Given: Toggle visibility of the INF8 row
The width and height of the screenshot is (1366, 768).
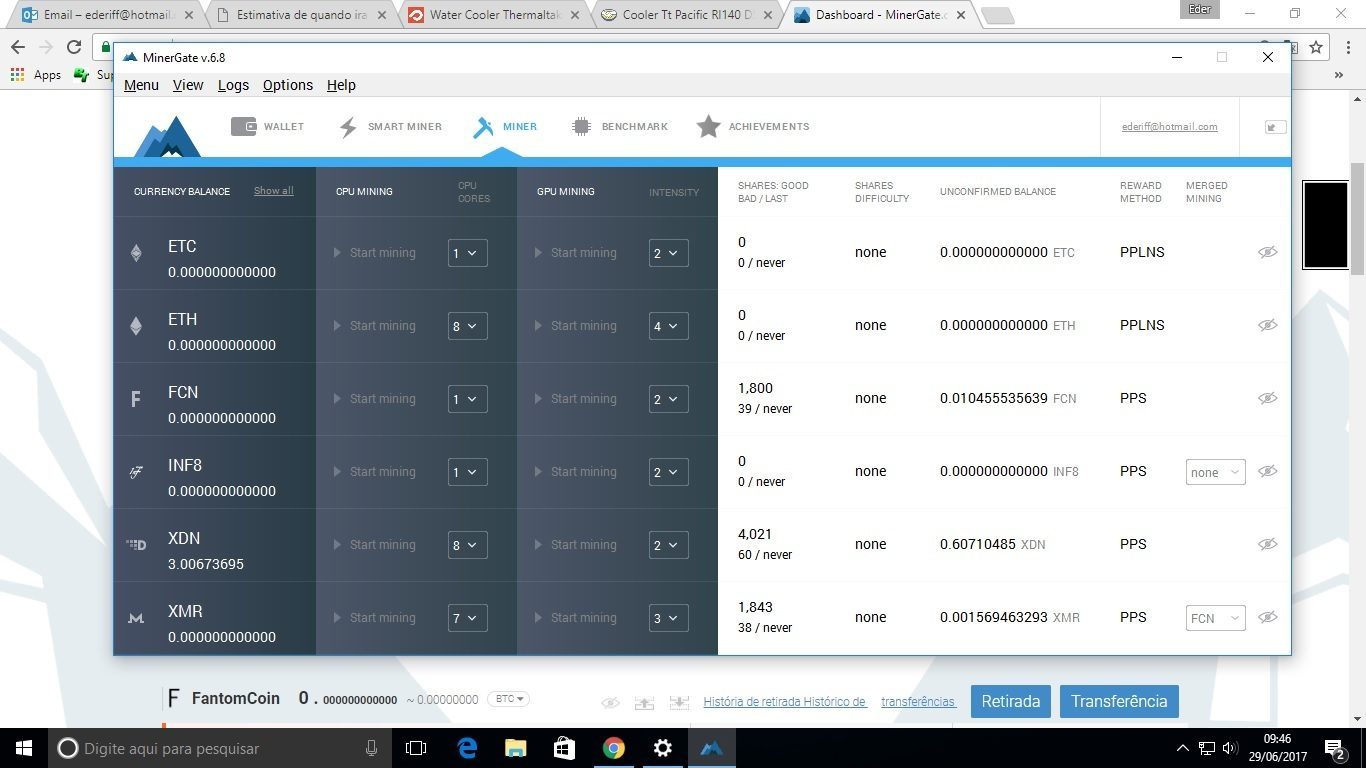Looking at the screenshot, I should click(1267, 471).
